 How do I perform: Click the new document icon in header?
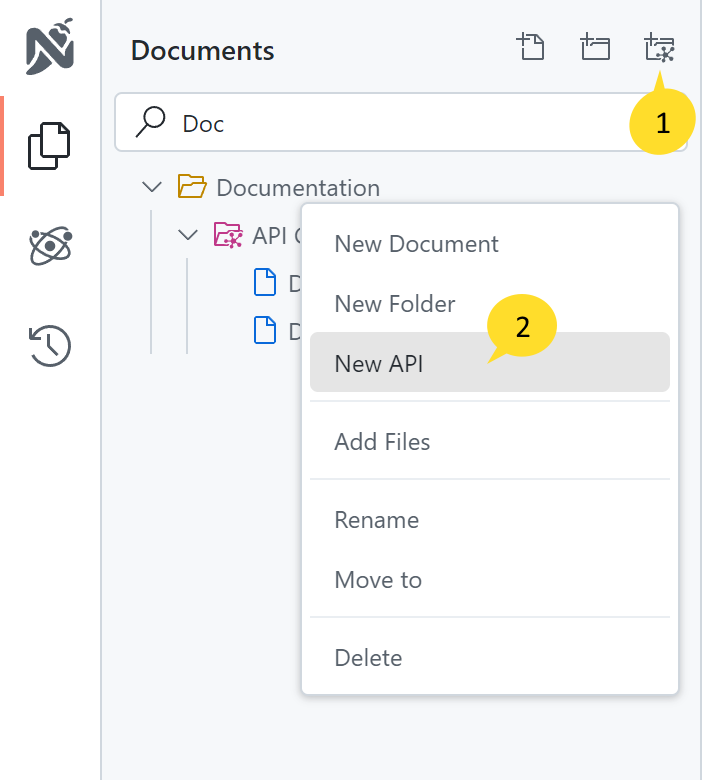(530, 48)
